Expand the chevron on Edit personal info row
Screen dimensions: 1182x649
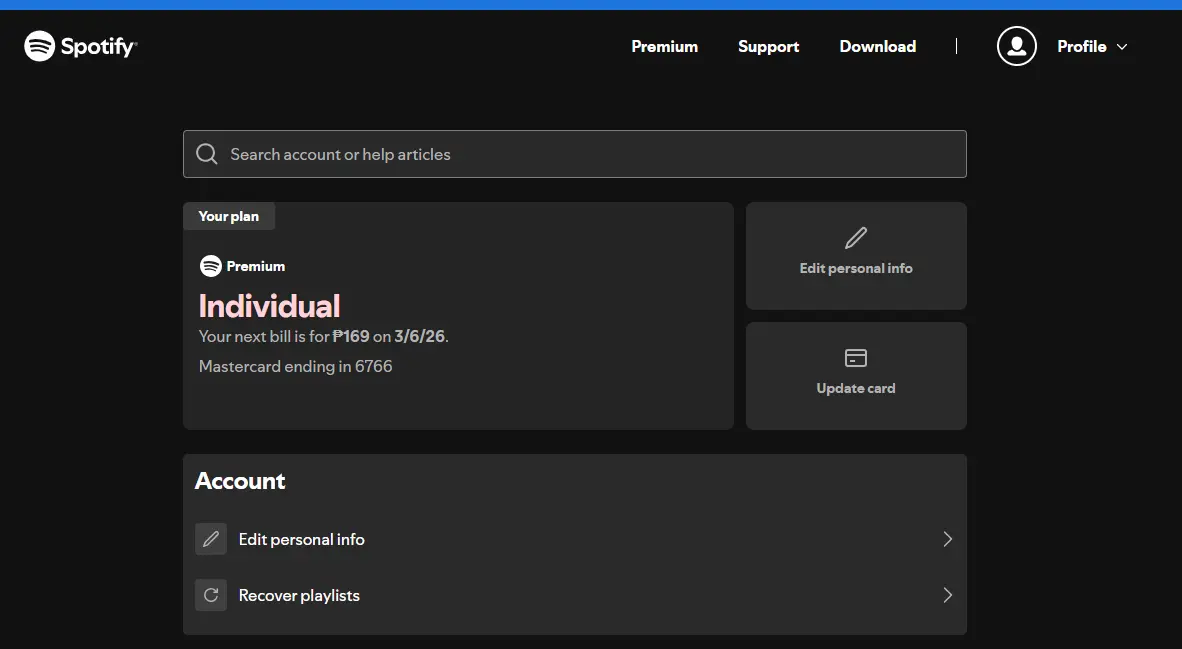[x=948, y=539]
